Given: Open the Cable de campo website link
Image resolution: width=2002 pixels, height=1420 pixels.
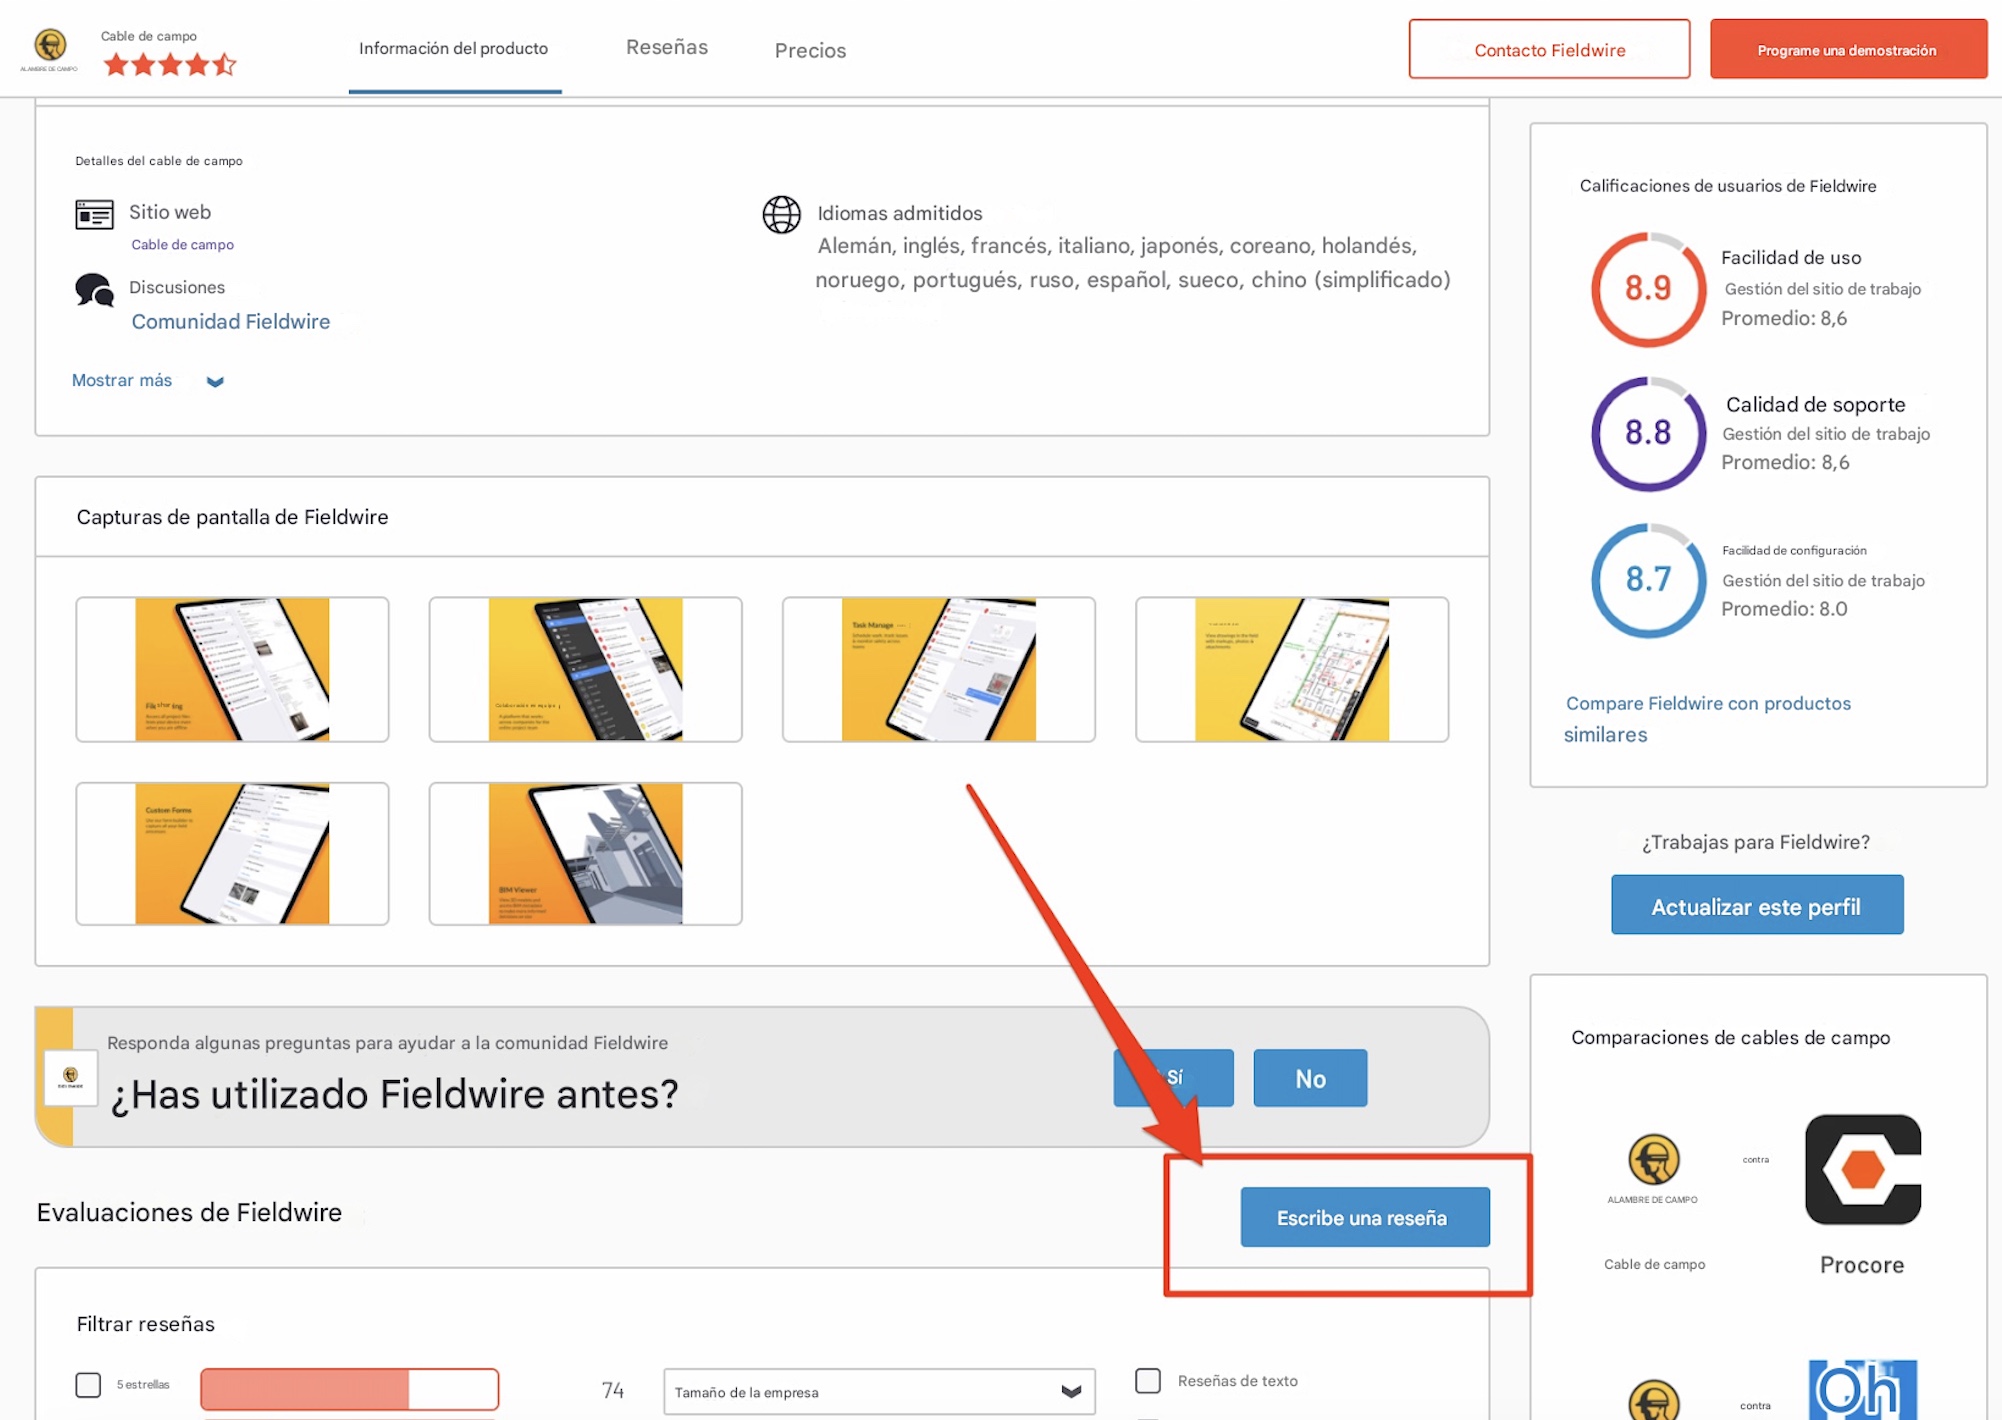Looking at the screenshot, I should (182, 244).
